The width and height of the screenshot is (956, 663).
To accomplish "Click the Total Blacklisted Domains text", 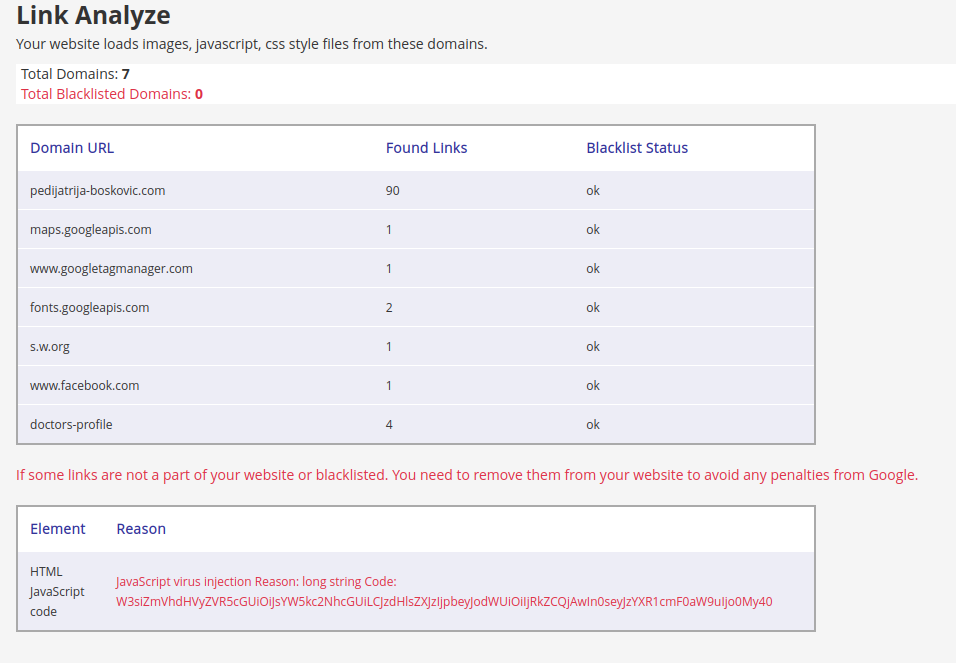I will point(112,94).
